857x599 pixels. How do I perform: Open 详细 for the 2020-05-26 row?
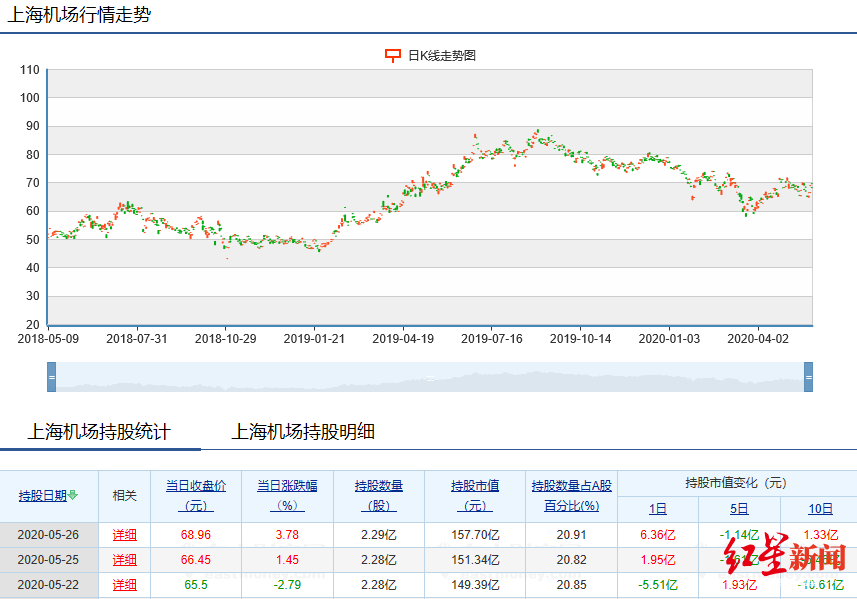click(124, 535)
